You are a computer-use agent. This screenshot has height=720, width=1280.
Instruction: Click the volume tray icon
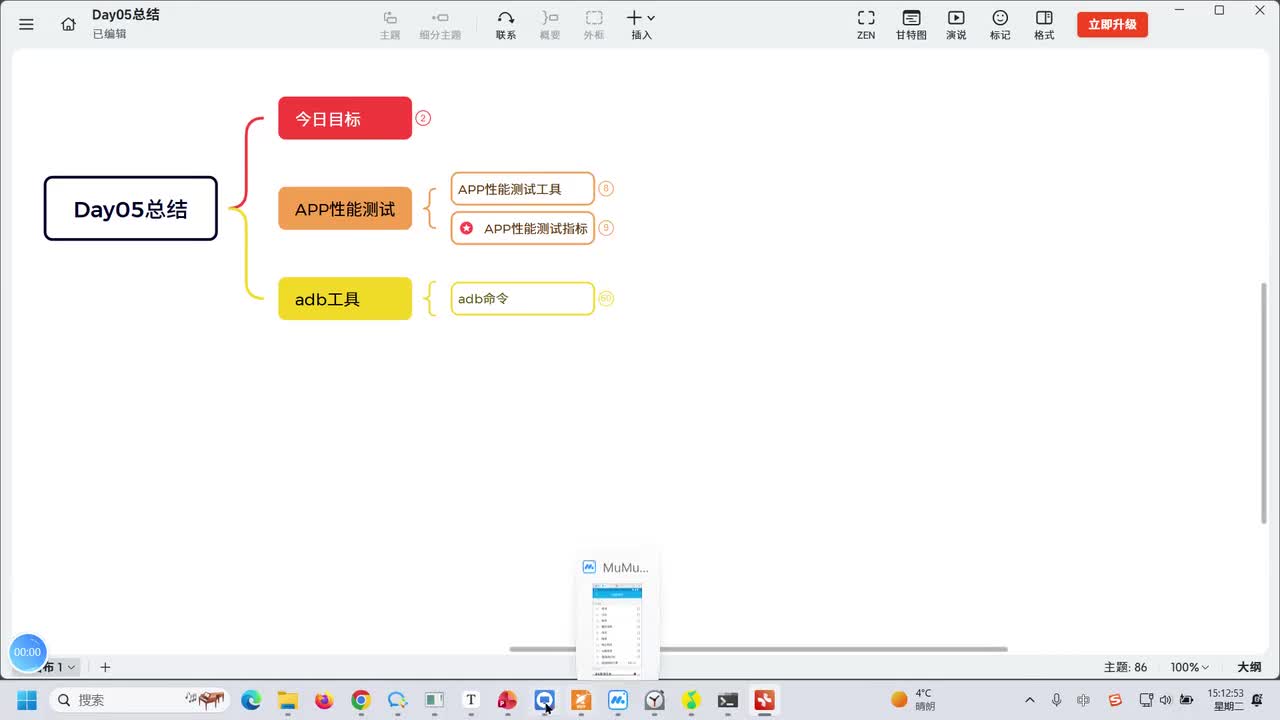(1165, 700)
